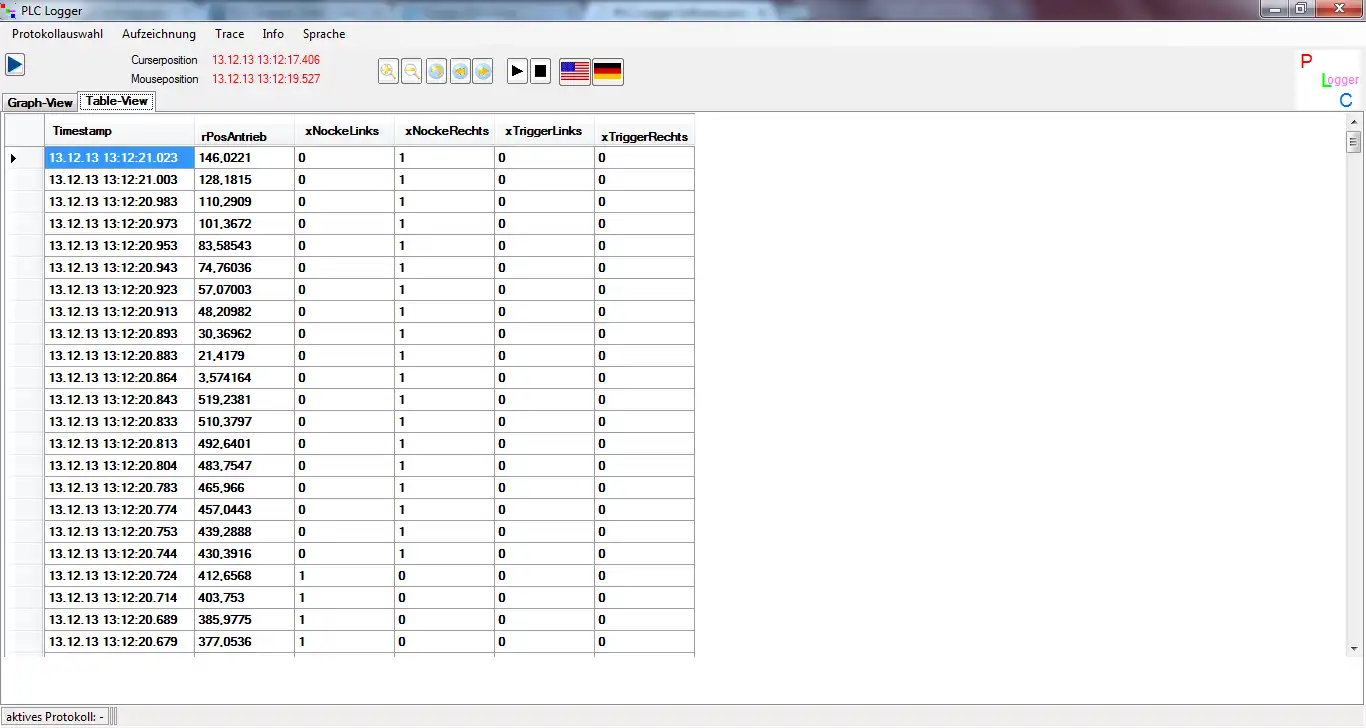Viewport: 1366px width, 728px height.
Task: Click the scroll forward arrow icon
Action: (x=483, y=72)
